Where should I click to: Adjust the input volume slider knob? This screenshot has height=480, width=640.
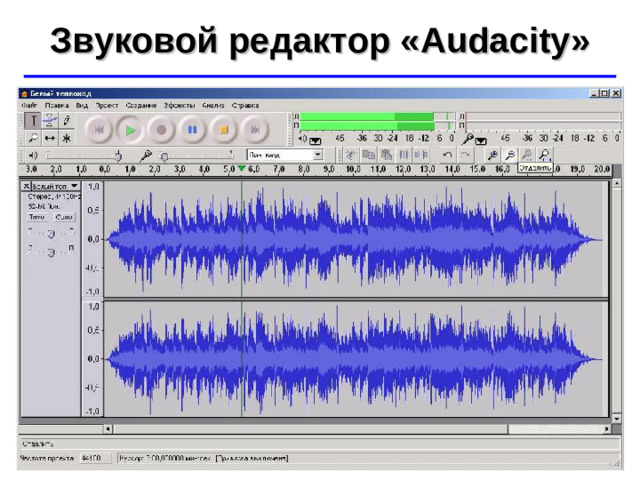164,157
